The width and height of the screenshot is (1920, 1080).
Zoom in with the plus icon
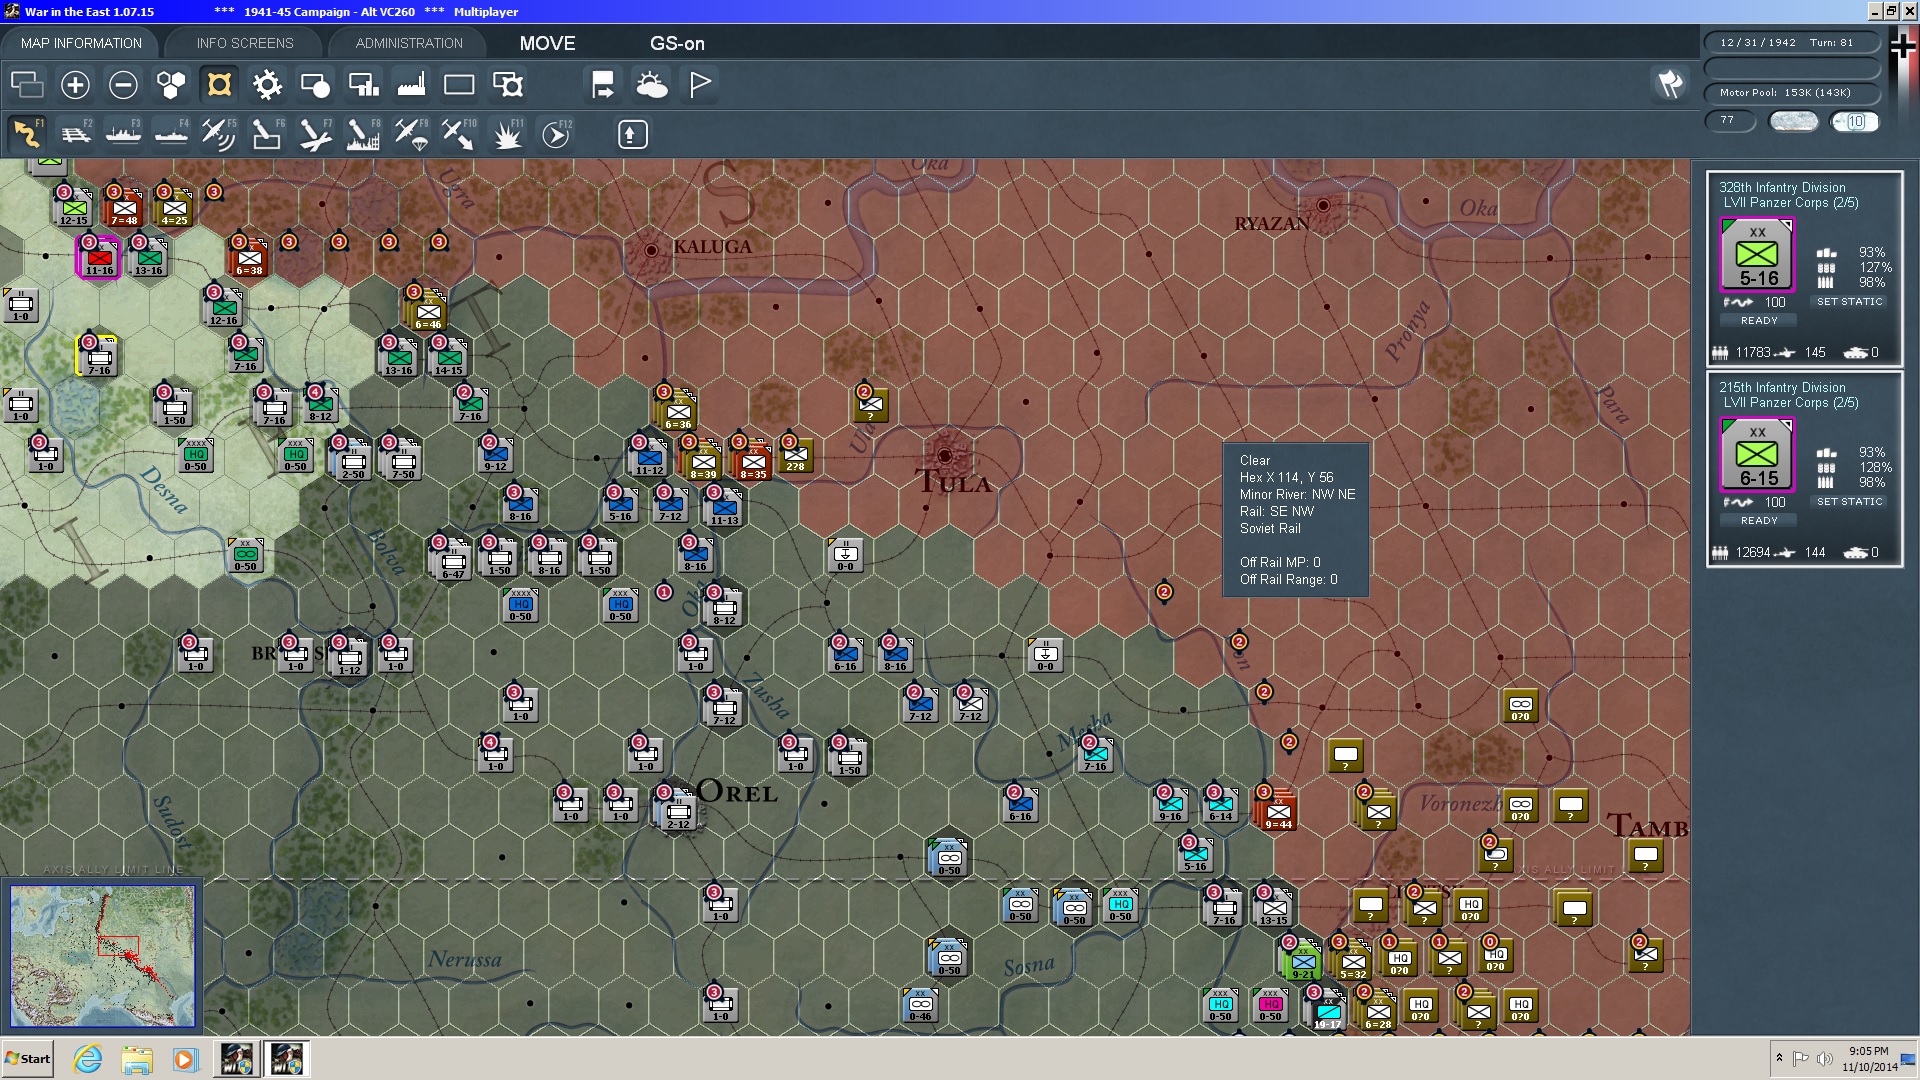tap(75, 85)
